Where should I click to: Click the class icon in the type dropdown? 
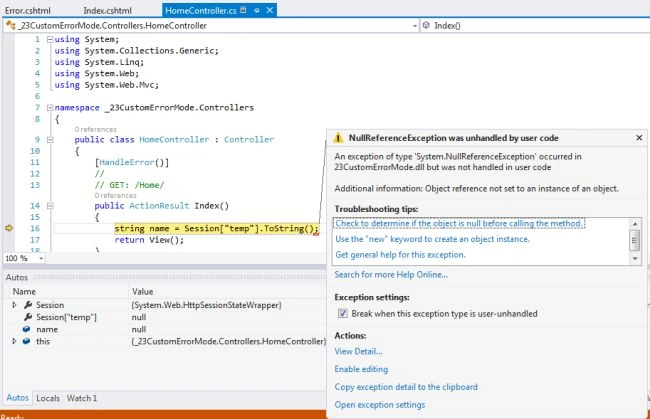[10, 25]
